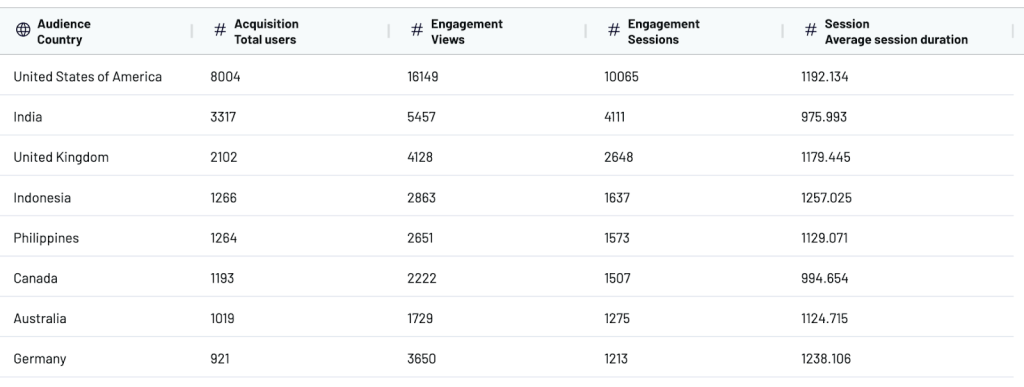Click session duration 1129.071
Screen dimensions: 1024x387
(824, 238)
